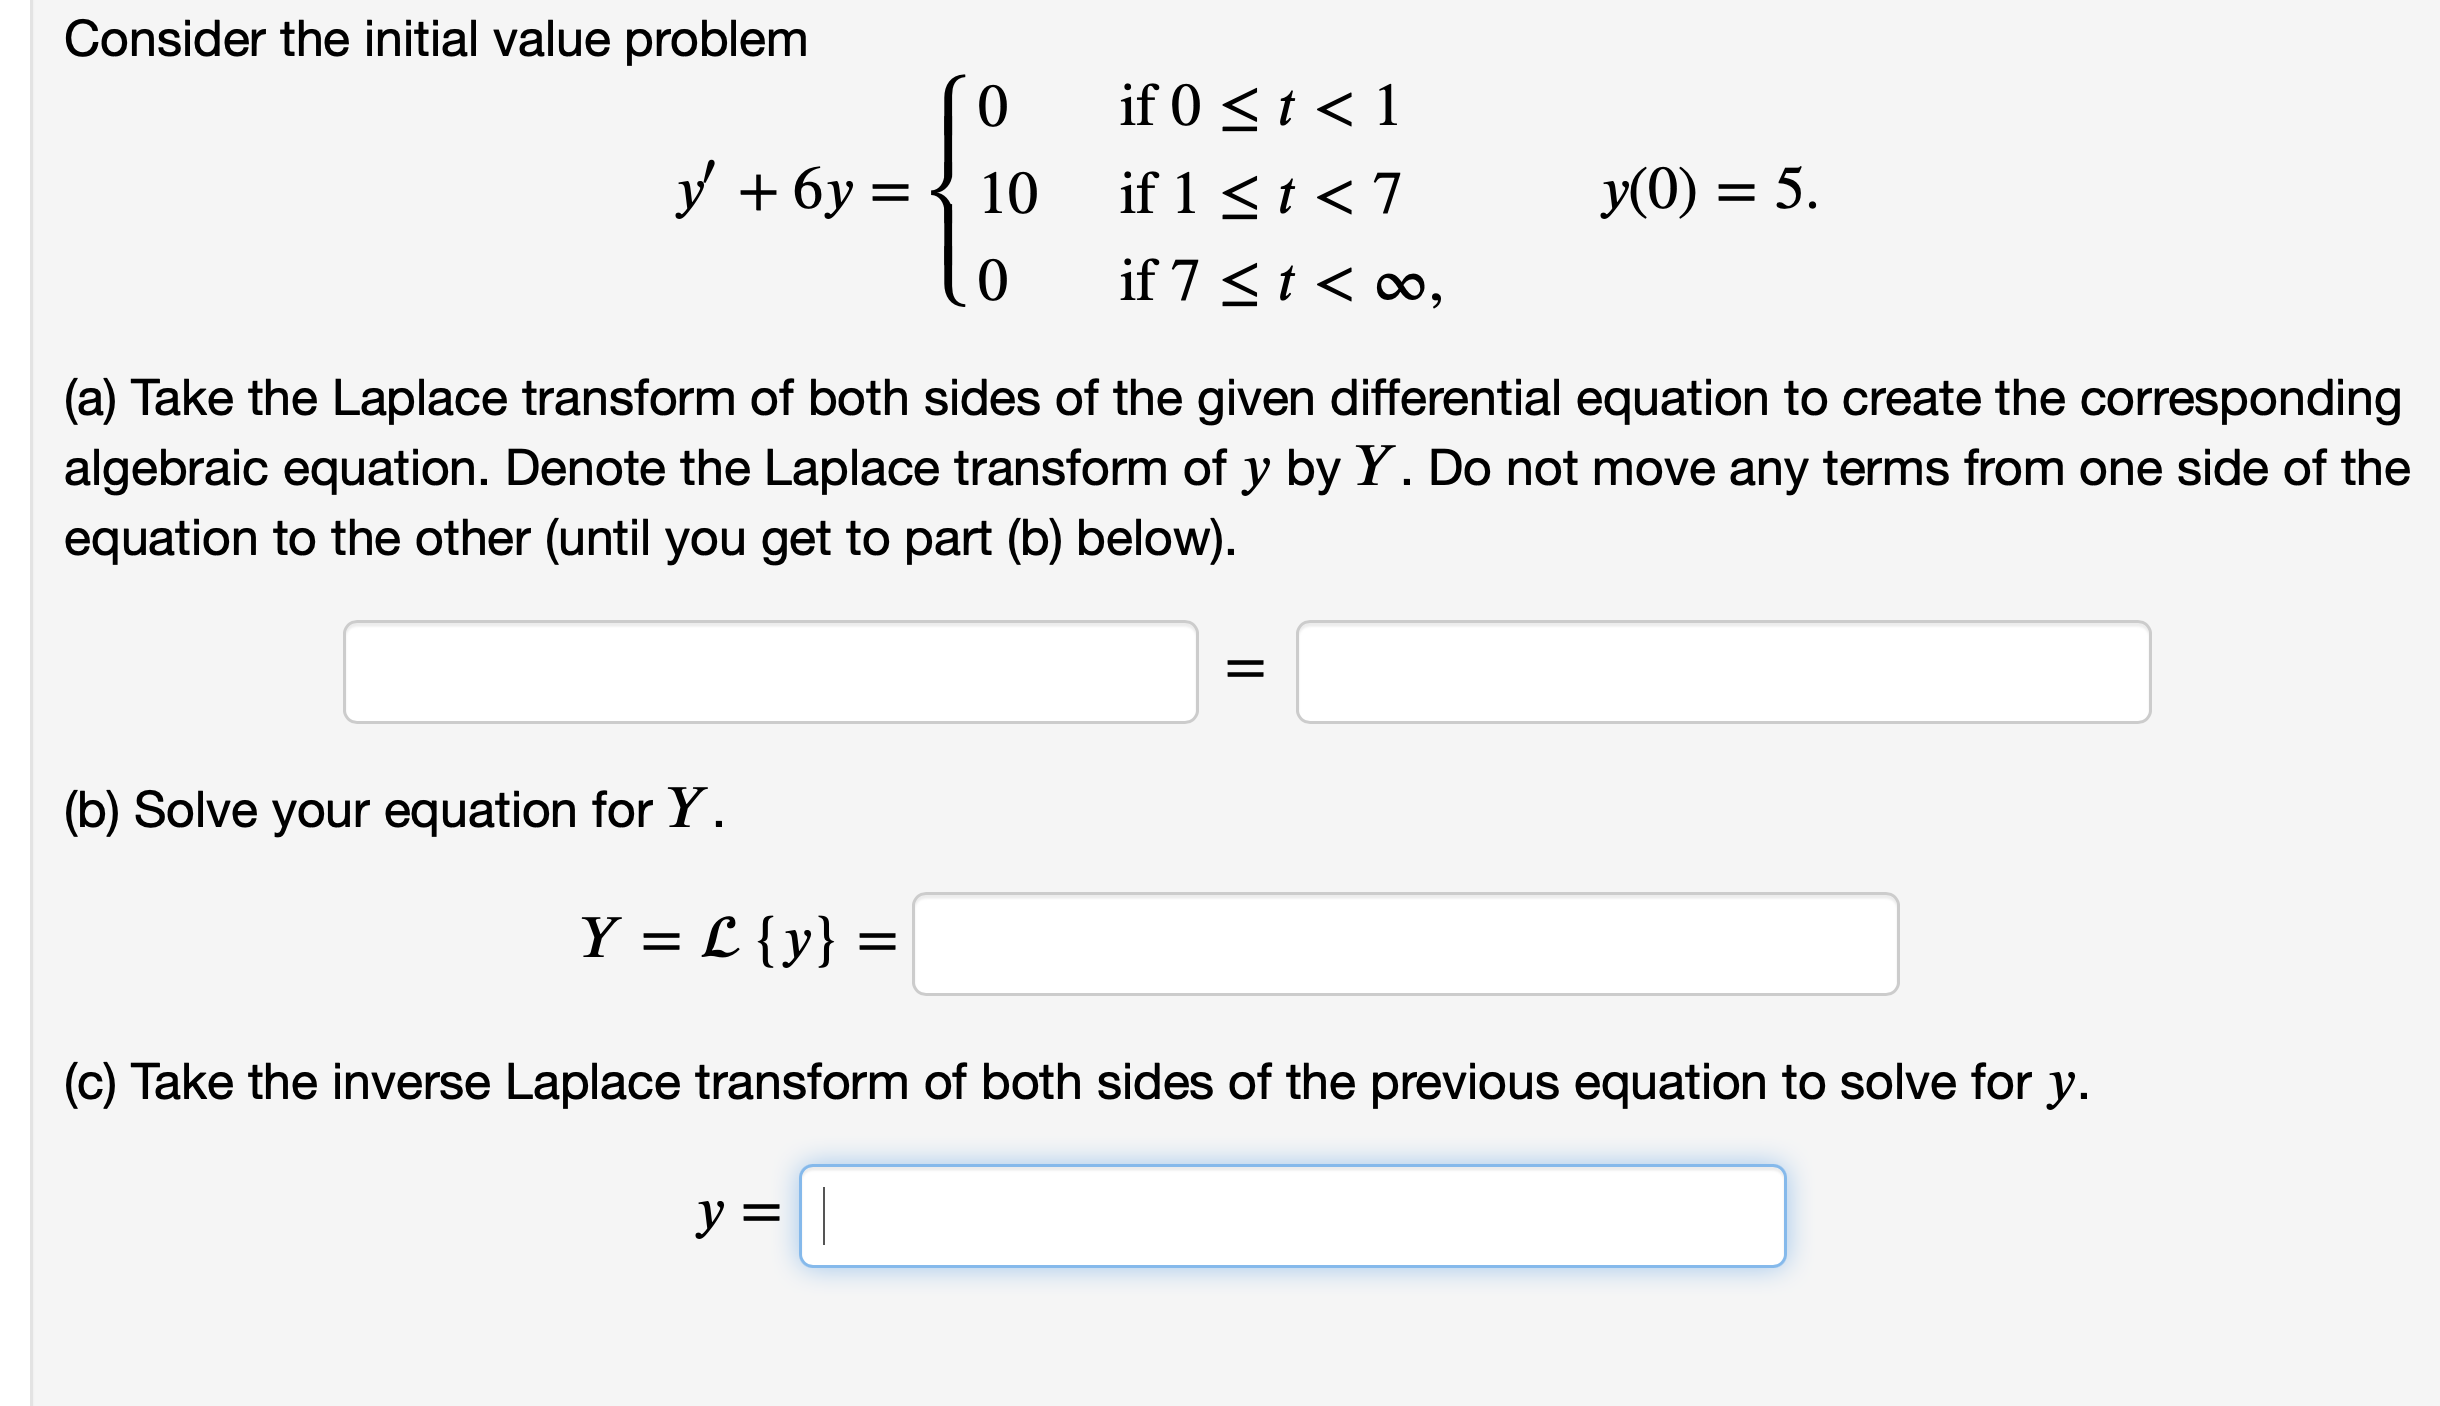The height and width of the screenshot is (1406, 2440).
Task: Select the 'Y = L{y} =' label
Action: [735, 940]
